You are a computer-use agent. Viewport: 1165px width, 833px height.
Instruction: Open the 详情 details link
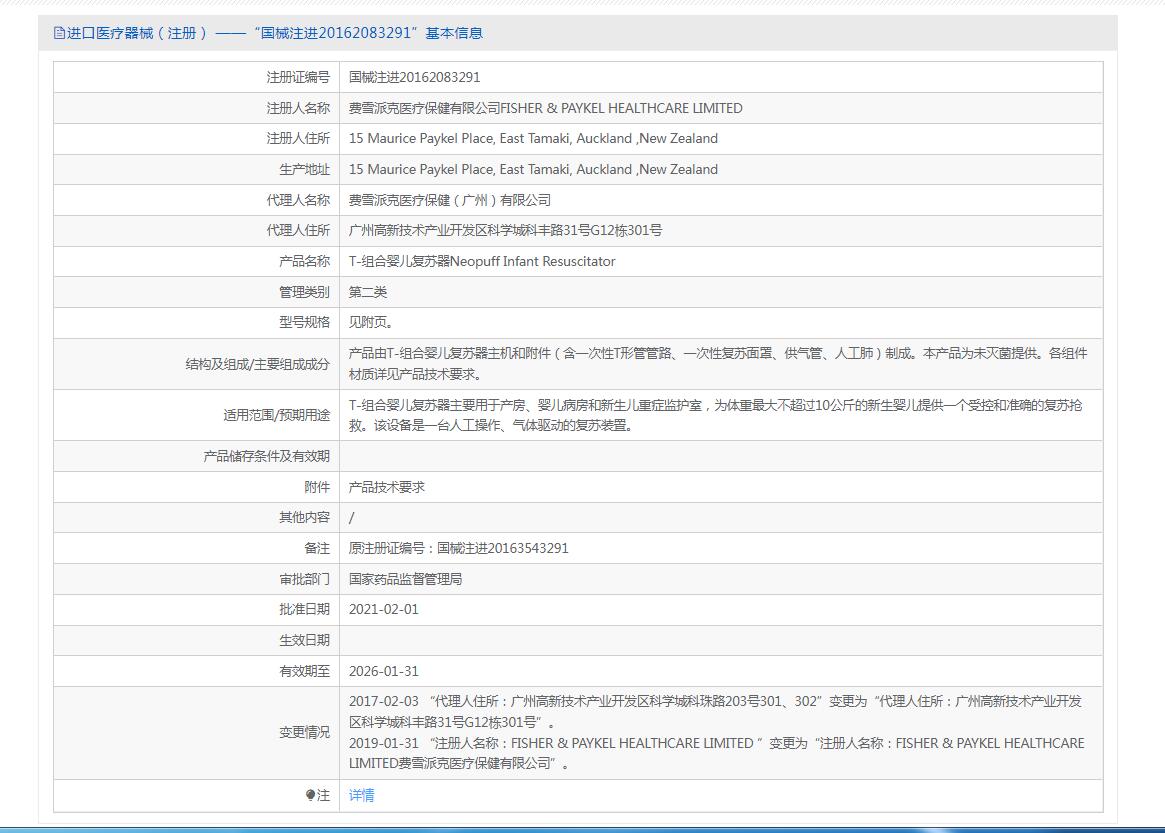point(361,795)
